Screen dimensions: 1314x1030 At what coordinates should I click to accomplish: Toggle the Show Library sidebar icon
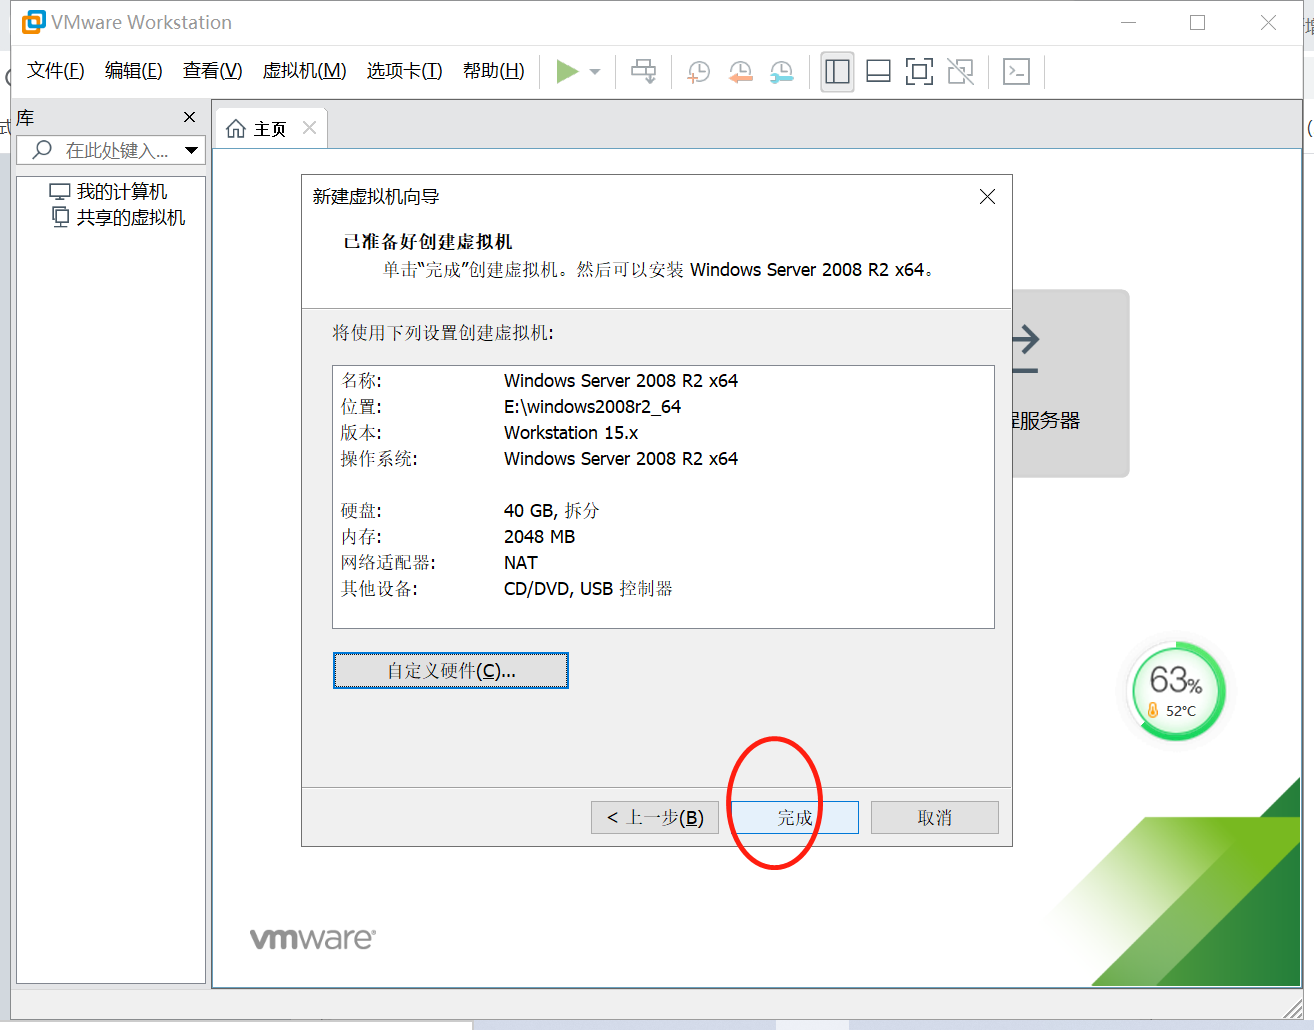tap(837, 72)
